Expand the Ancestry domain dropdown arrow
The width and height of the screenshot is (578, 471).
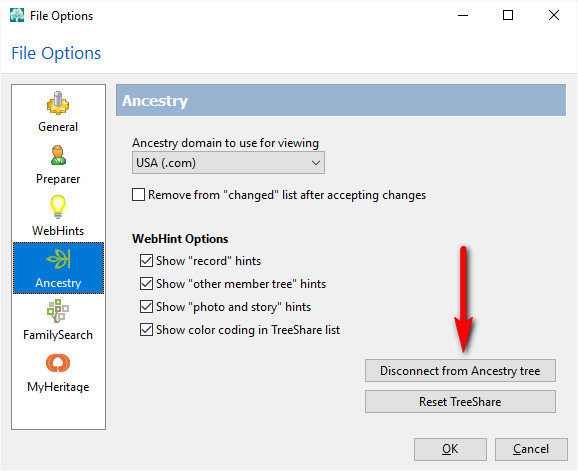point(316,163)
